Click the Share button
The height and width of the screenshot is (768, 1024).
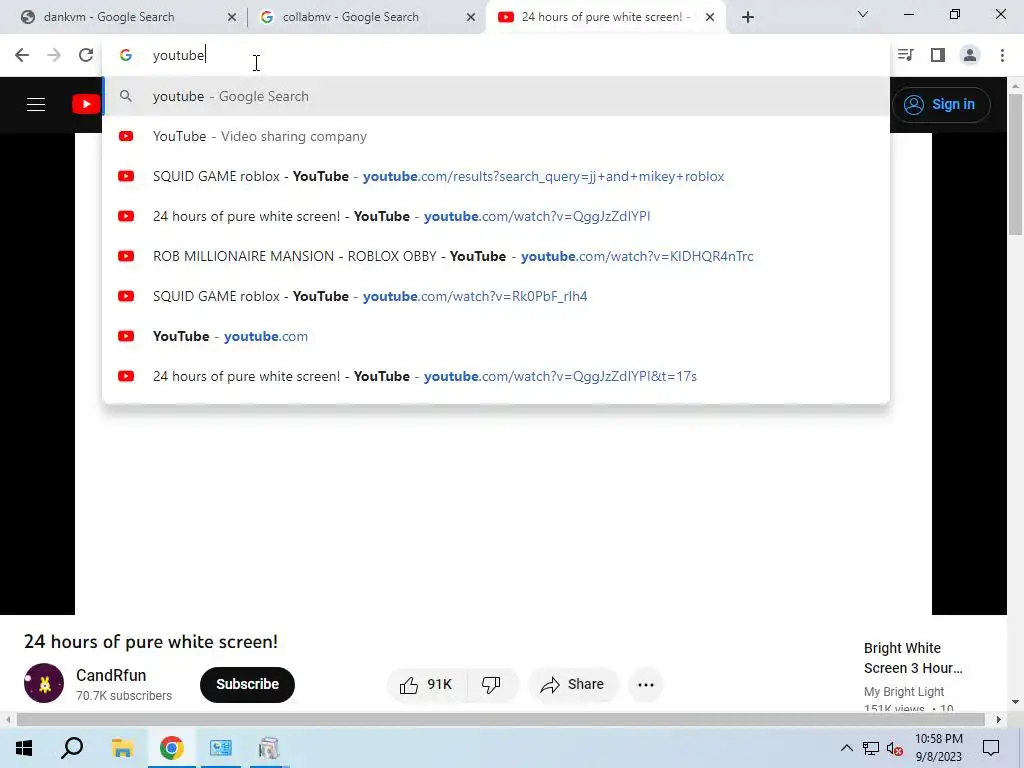coord(573,684)
